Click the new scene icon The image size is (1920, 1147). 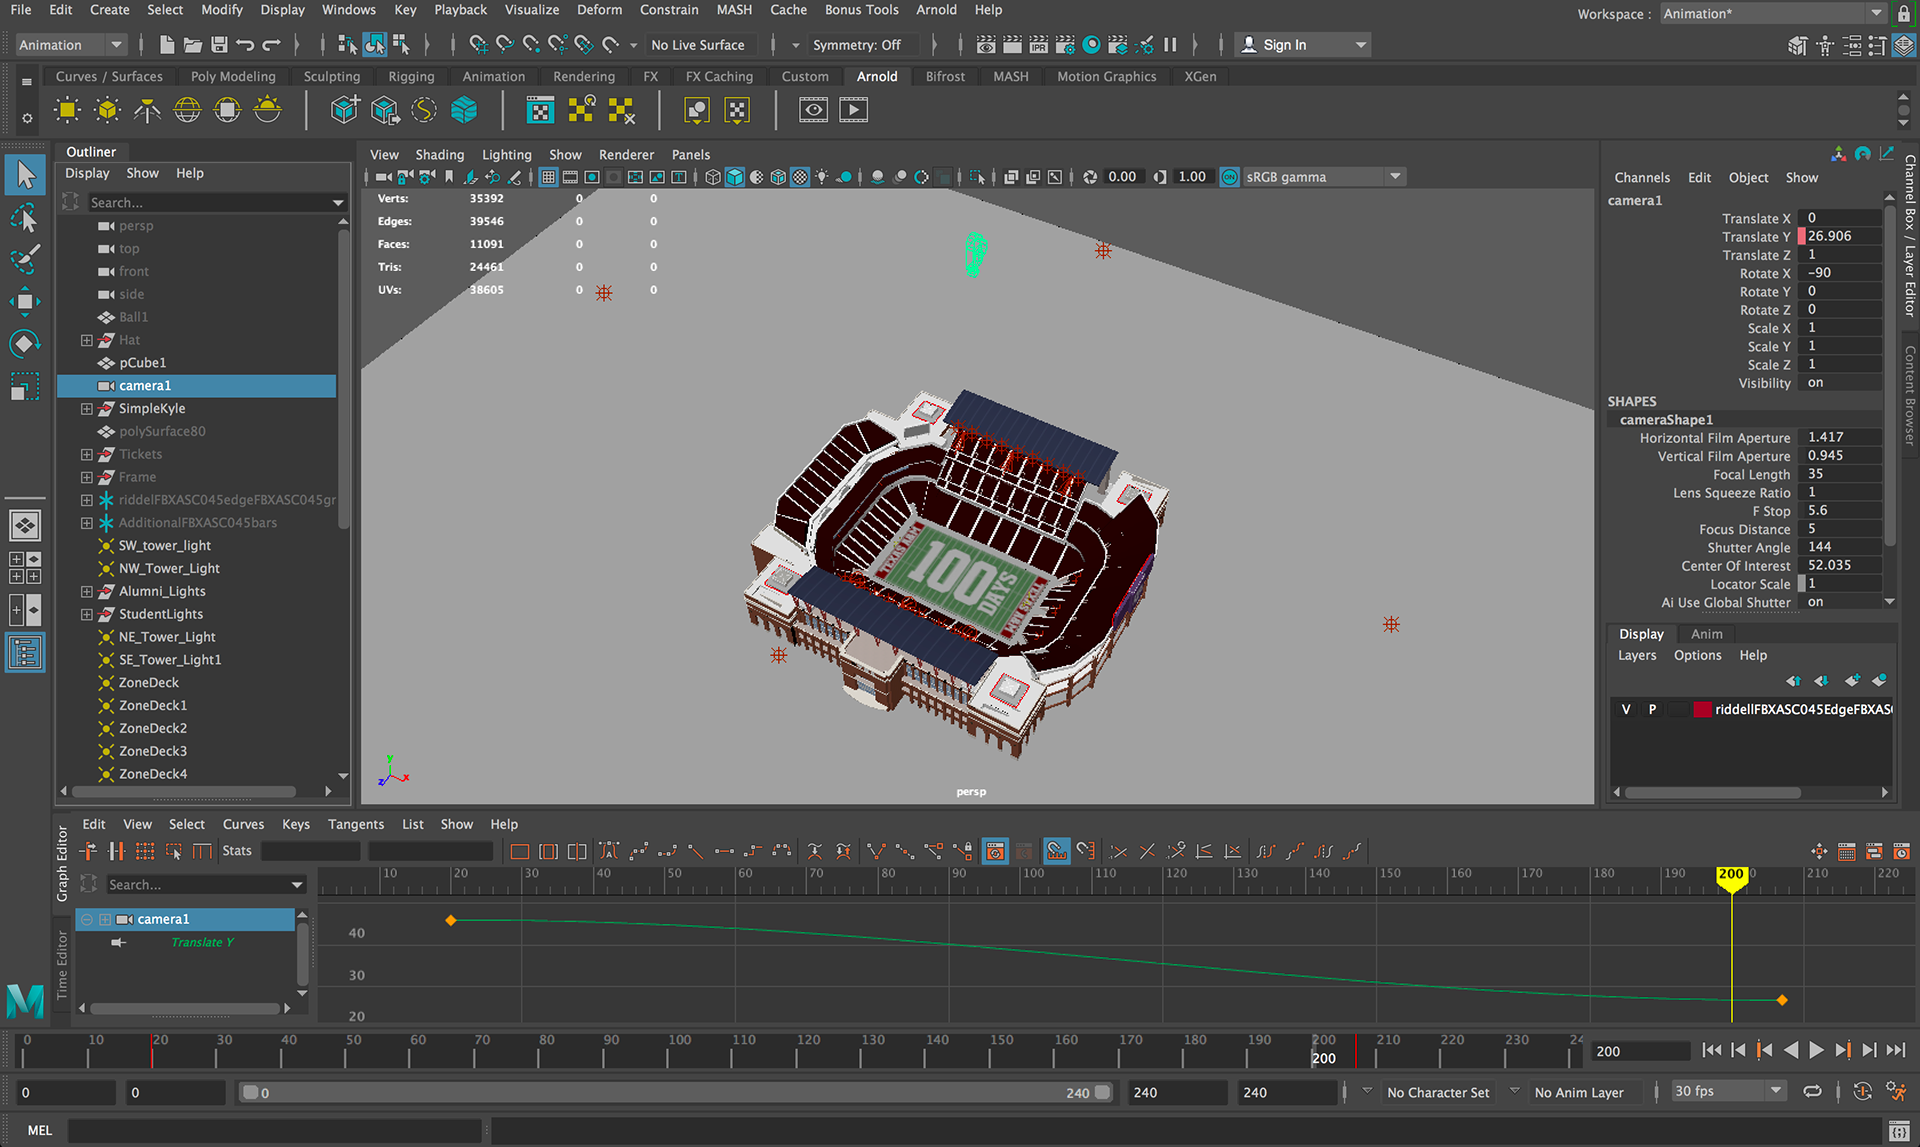167,45
